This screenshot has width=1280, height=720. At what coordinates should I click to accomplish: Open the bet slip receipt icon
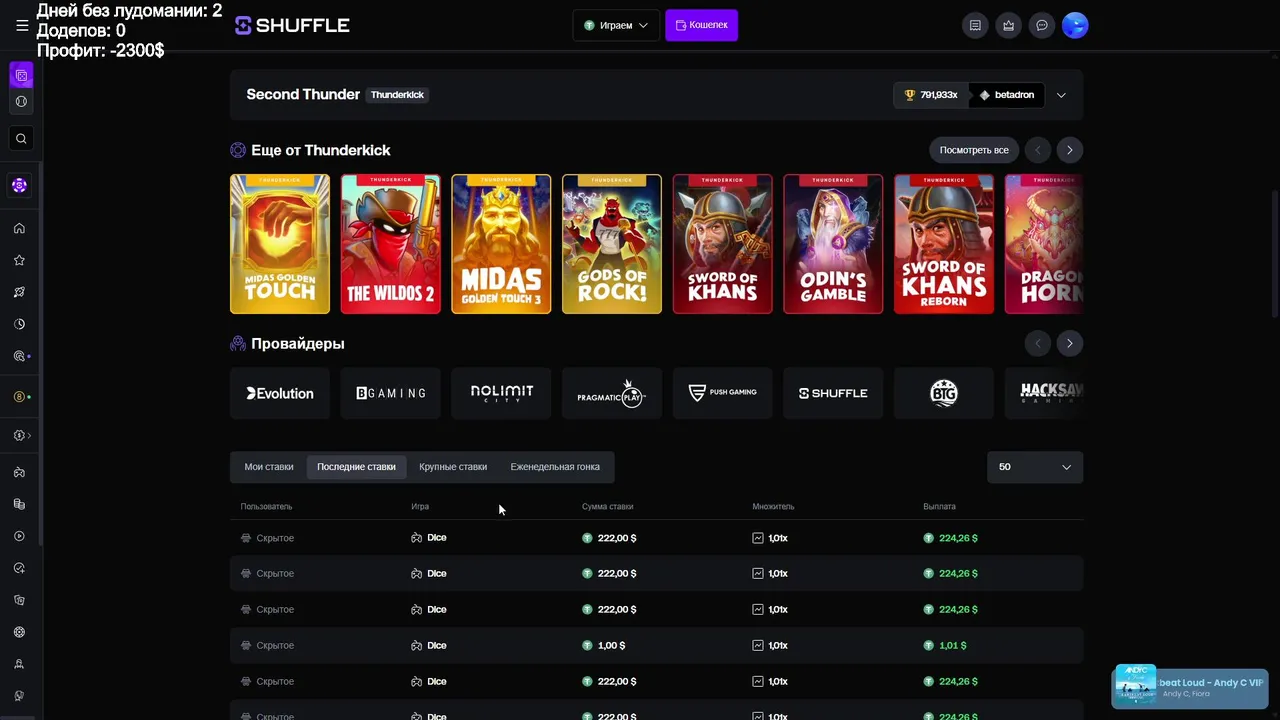pyautogui.click(x=975, y=26)
